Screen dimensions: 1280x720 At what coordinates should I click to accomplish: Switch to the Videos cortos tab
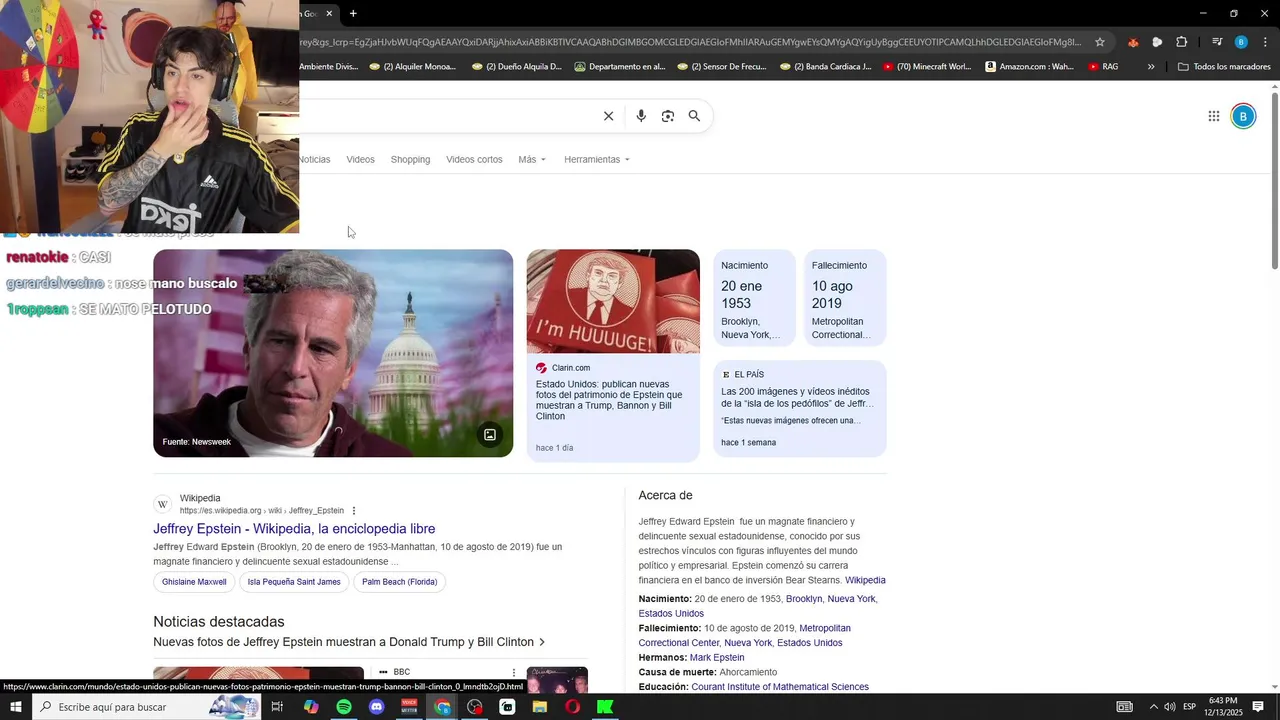tap(474, 160)
